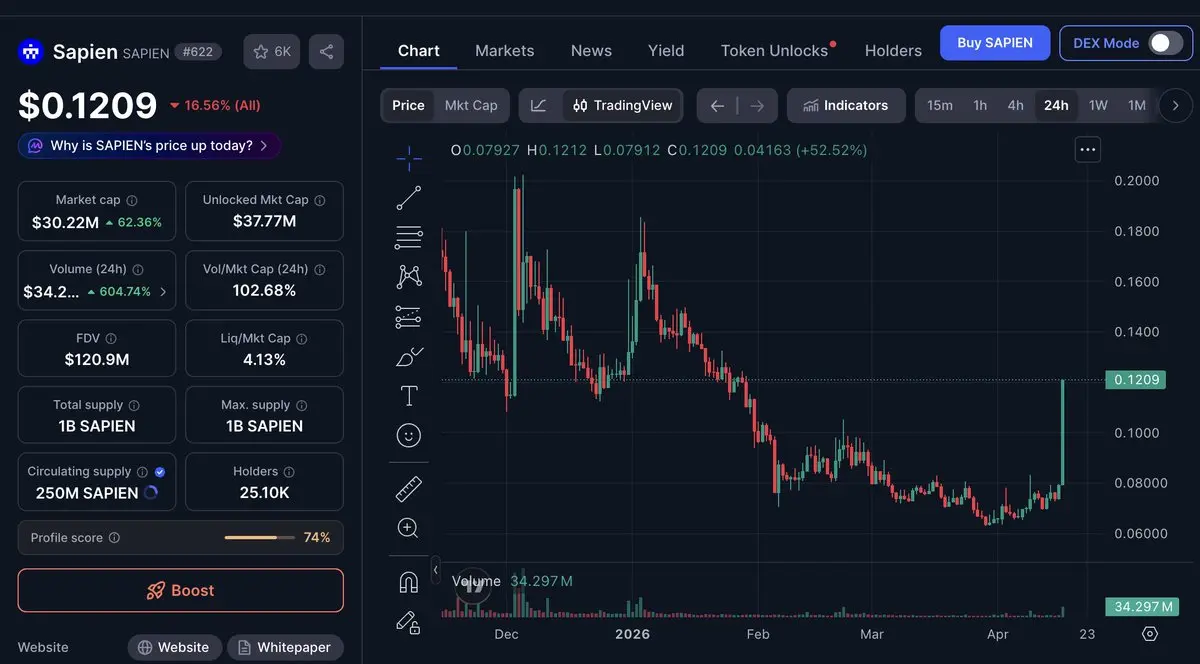Click the redo arrow button

pyautogui.click(x=757, y=105)
